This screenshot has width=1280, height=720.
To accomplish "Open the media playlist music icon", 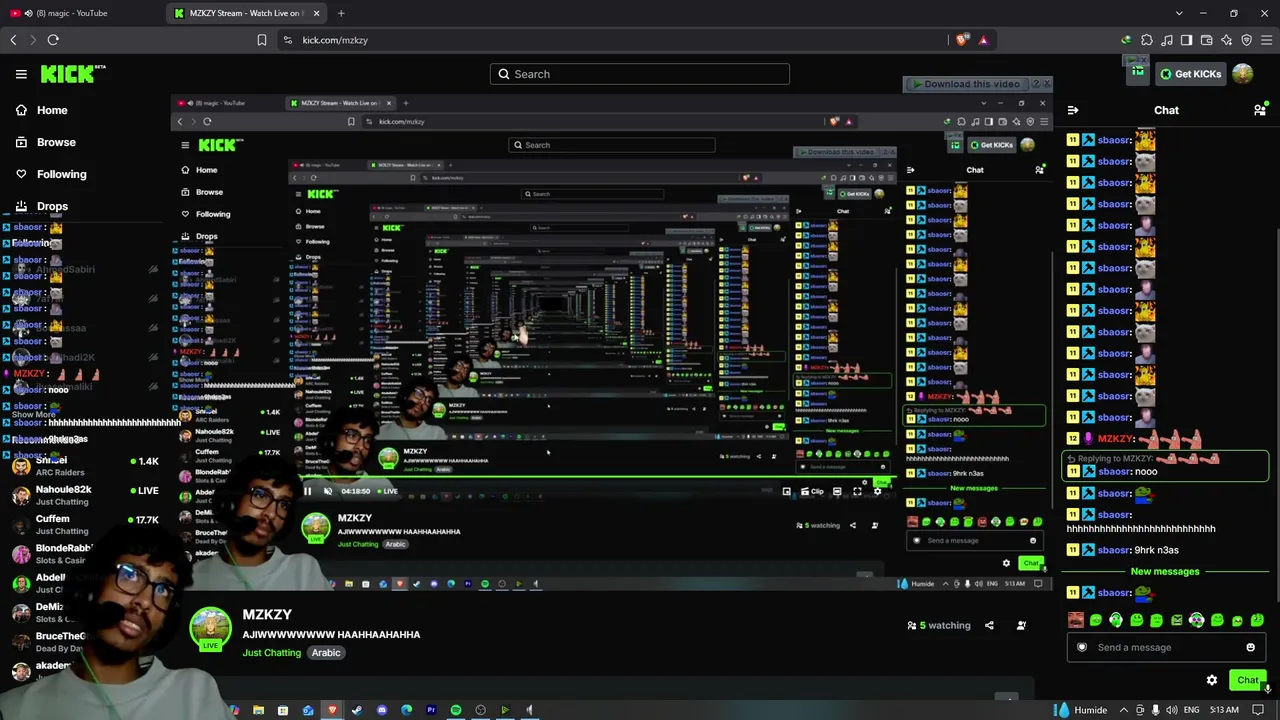I will coord(1166,40).
